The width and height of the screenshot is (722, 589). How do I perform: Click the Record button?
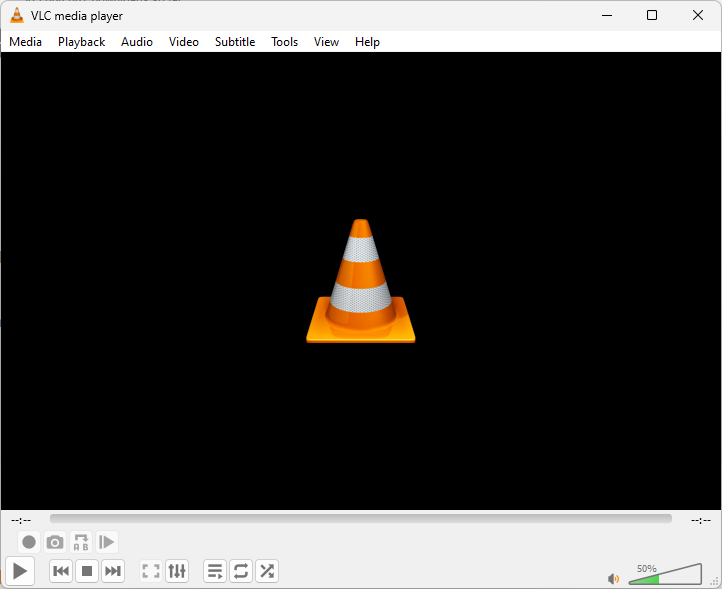click(x=29, y=542)
